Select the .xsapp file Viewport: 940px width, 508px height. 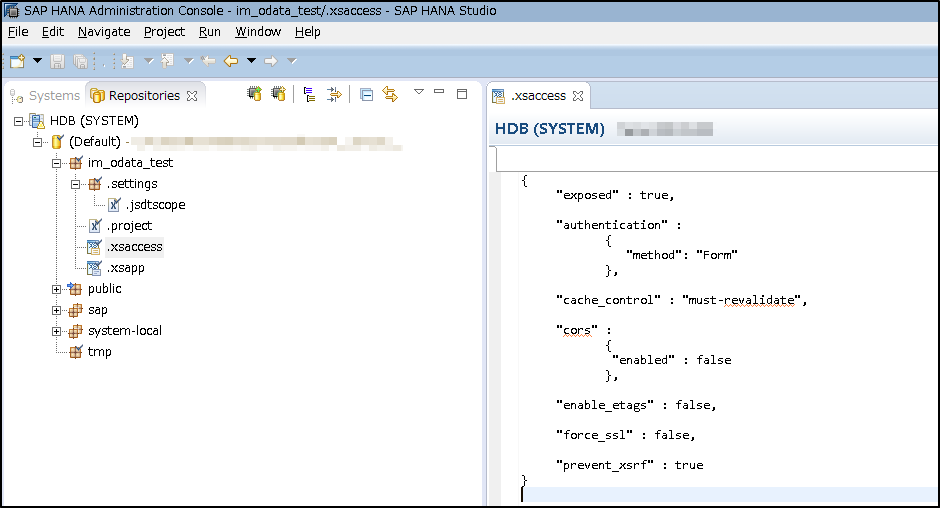tap(125, 267)
